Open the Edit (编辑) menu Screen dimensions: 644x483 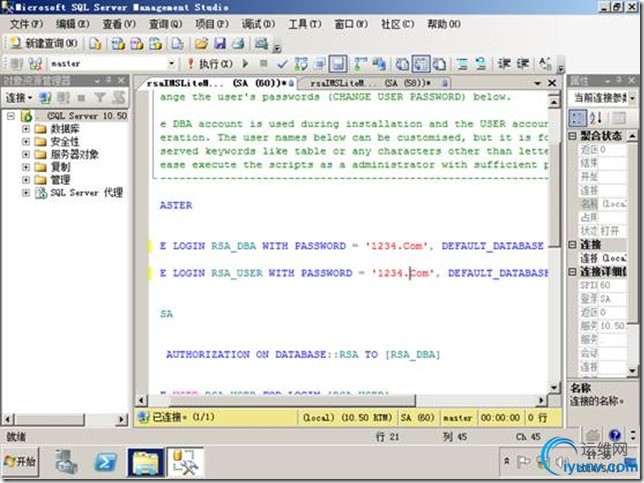(72, 24)
